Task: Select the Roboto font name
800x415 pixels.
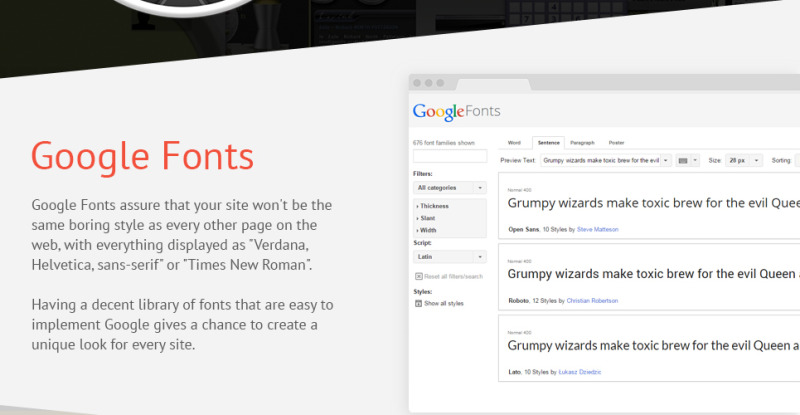Action: 518,301
